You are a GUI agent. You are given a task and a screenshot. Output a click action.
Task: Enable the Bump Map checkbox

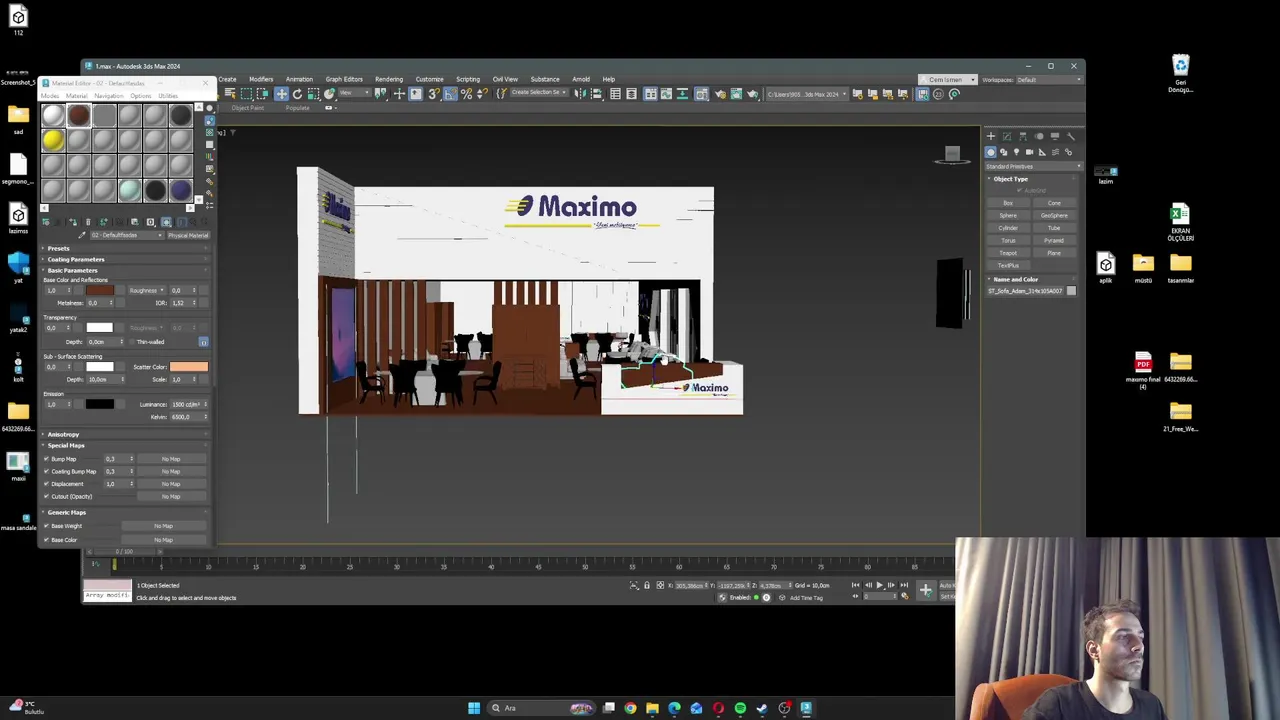pyautogui.click(x=46, y=459)
